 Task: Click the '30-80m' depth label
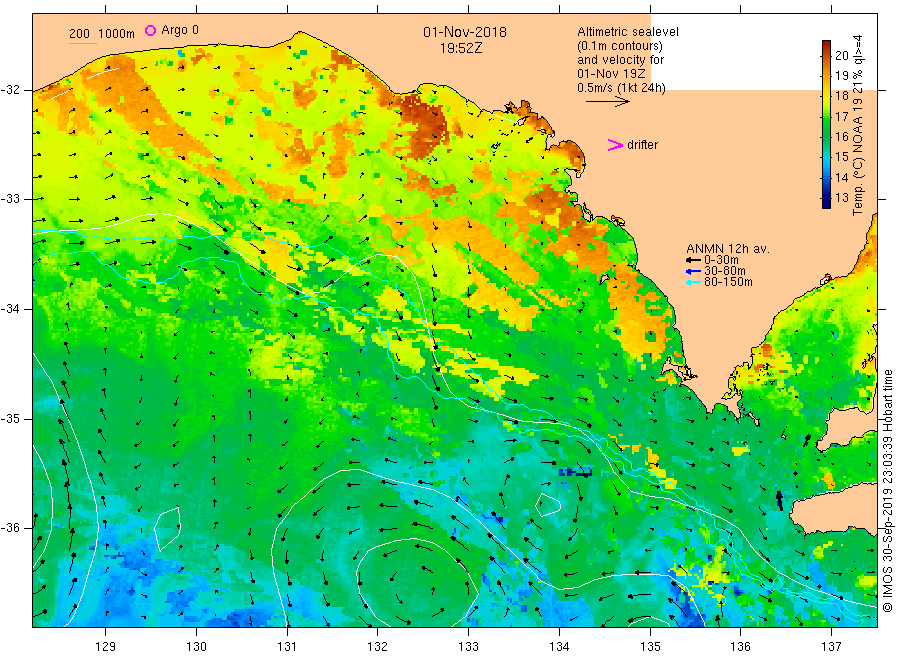(x=724, y=271)
